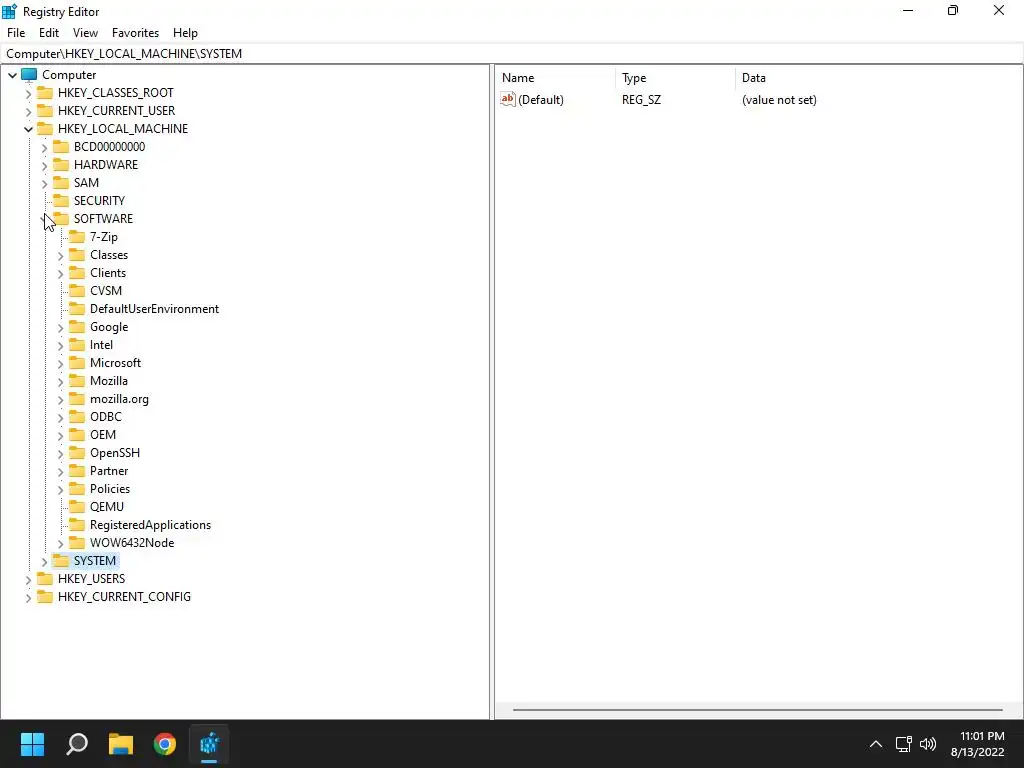Click the Name column header

pos(555,78)
